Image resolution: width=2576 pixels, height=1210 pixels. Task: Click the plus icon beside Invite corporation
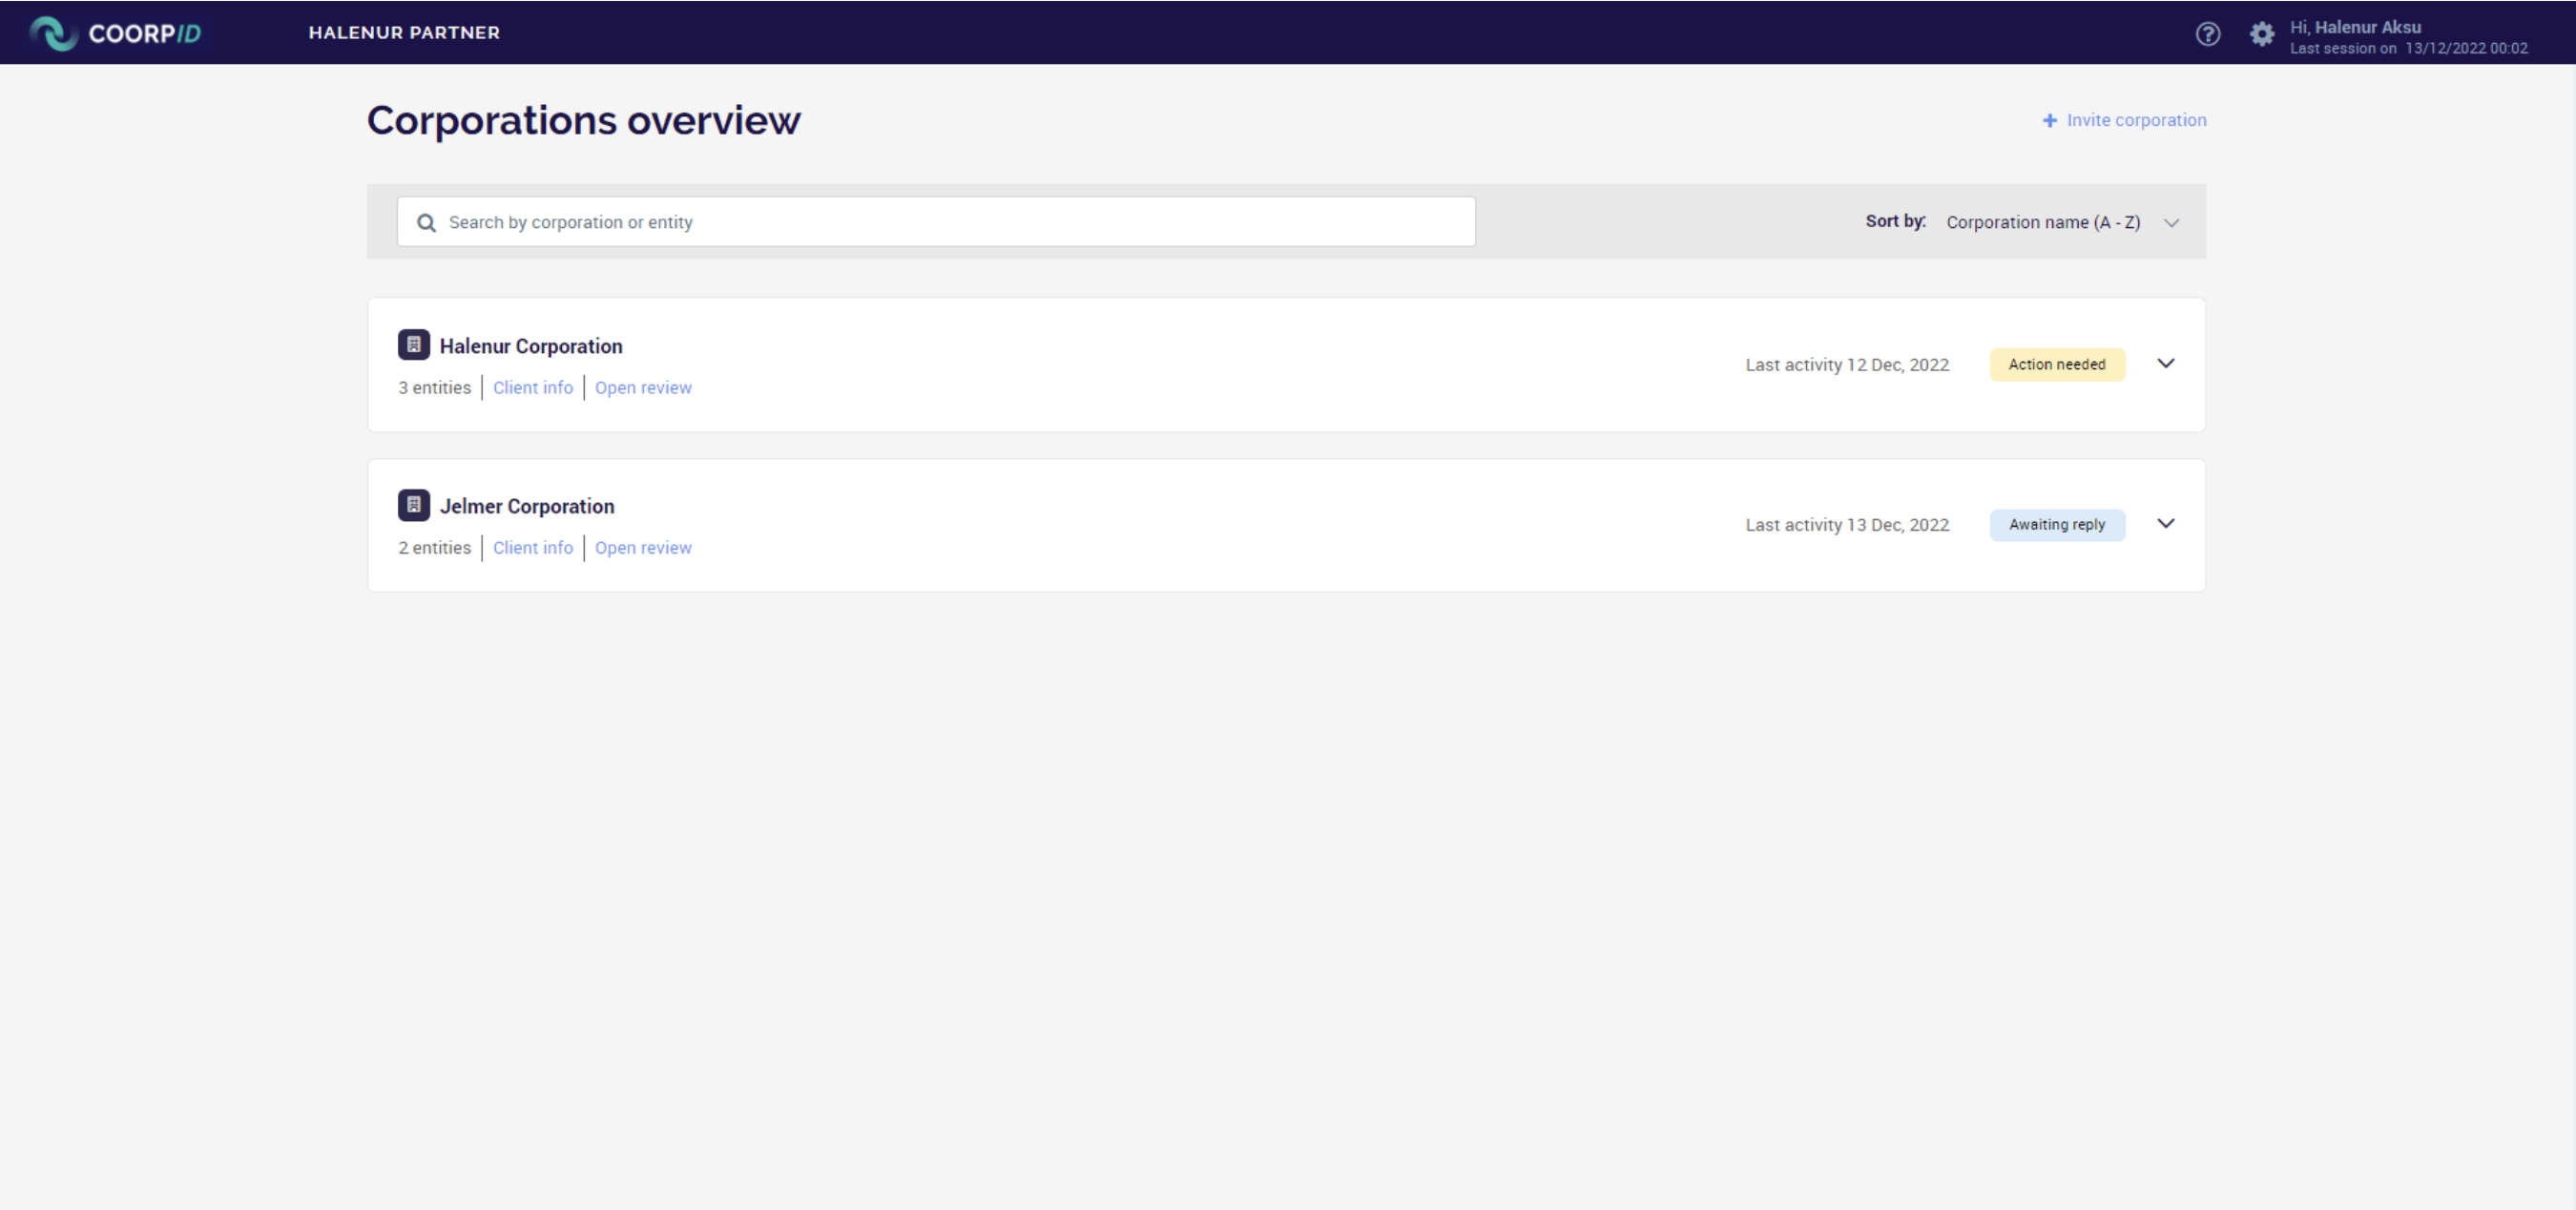point(2050,120)
